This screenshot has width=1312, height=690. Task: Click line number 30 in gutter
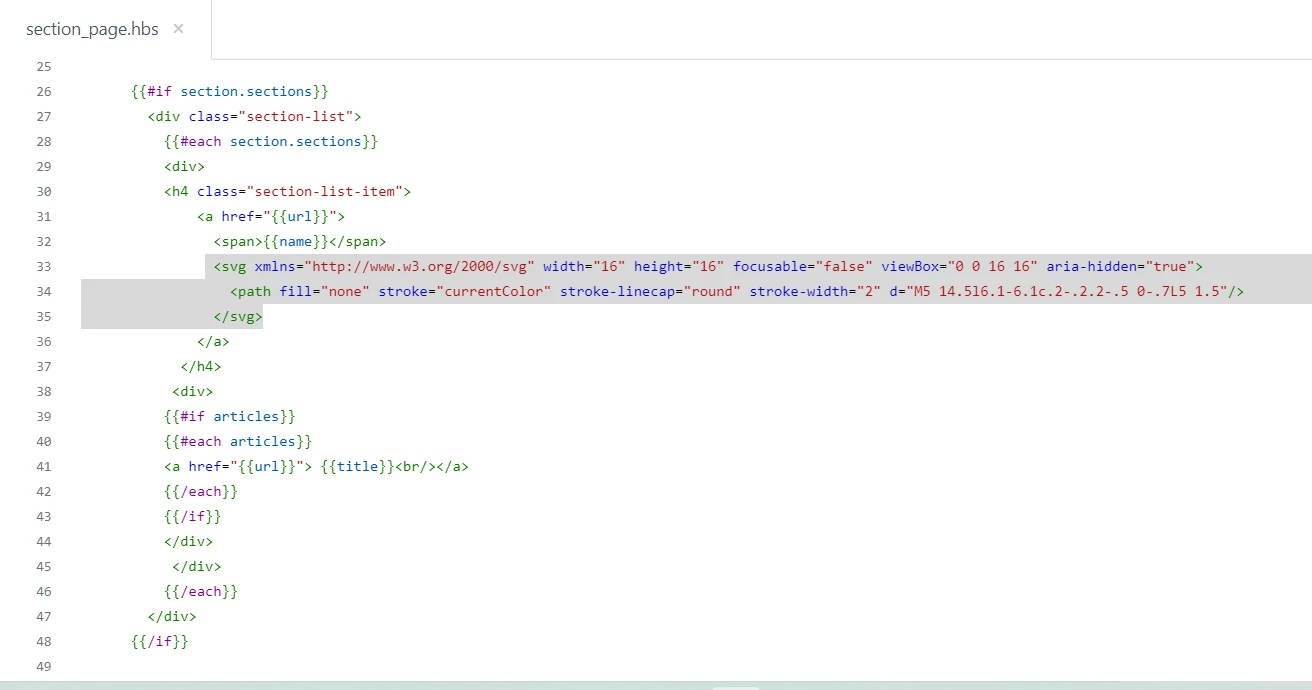tap(42, 192)
